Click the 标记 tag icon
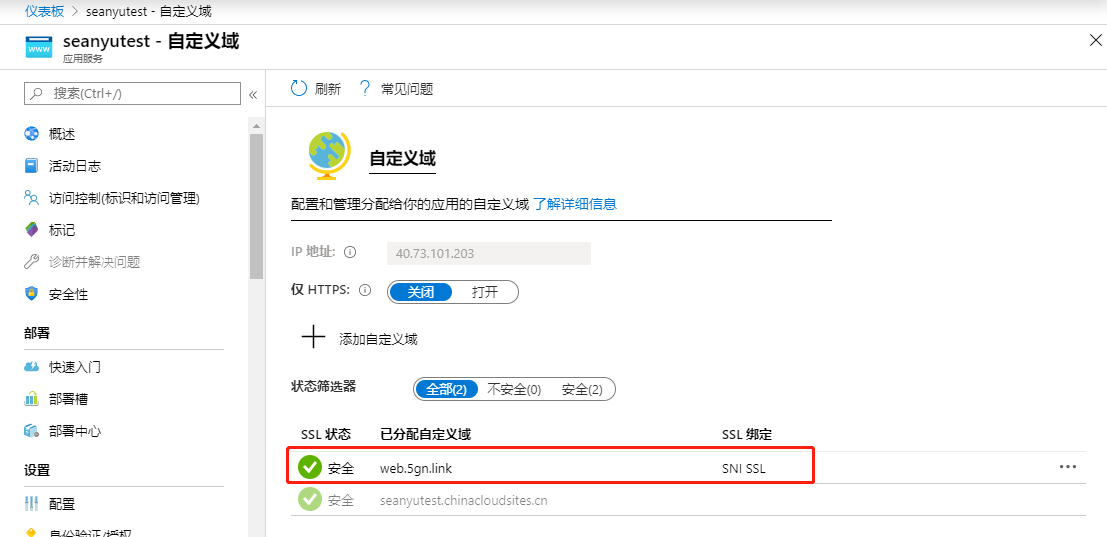This screenshot has height=537, width=1107. (x=31, y=230)
